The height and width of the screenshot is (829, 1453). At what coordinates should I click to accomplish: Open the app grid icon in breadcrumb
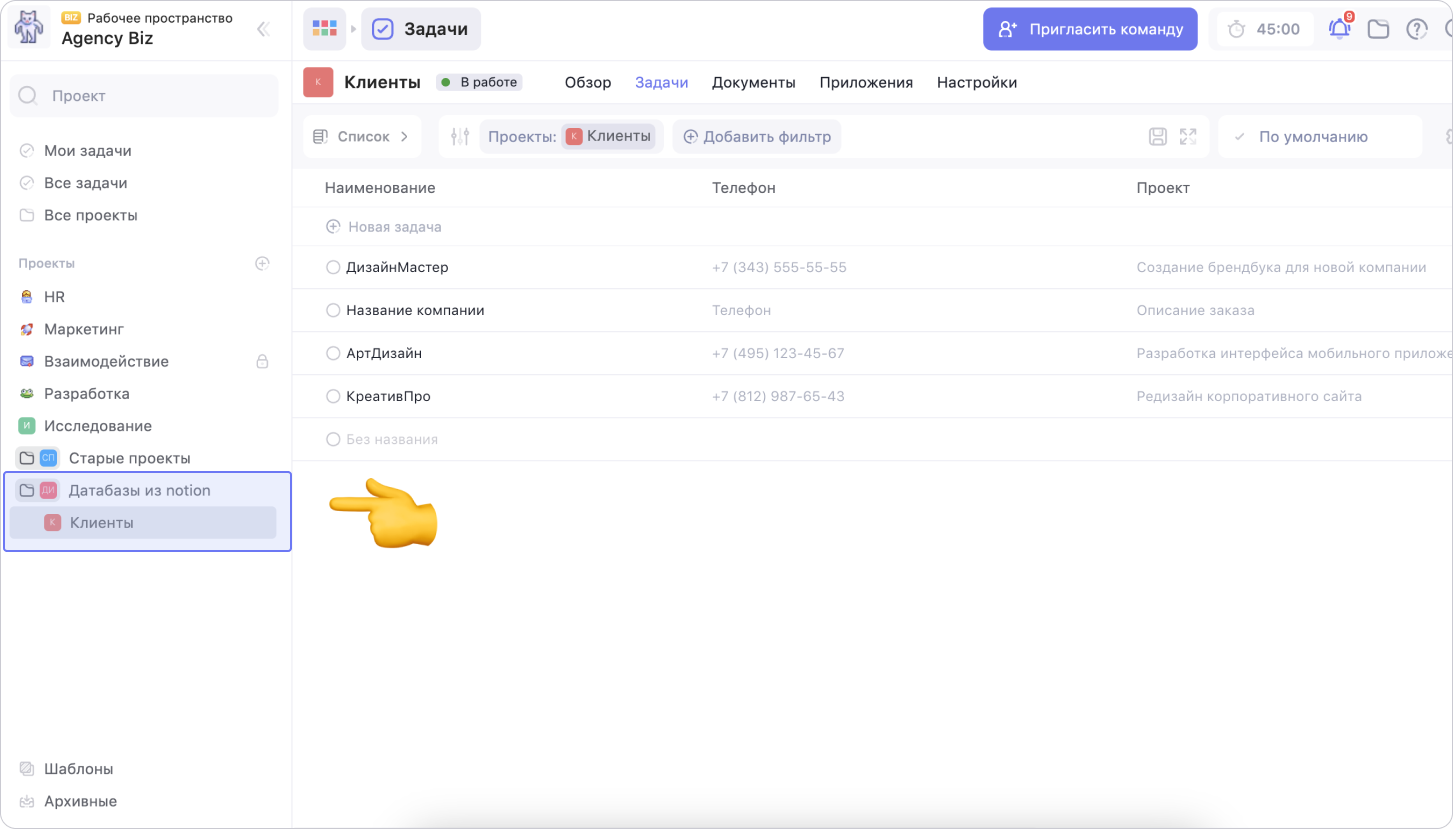click(324, 29)
